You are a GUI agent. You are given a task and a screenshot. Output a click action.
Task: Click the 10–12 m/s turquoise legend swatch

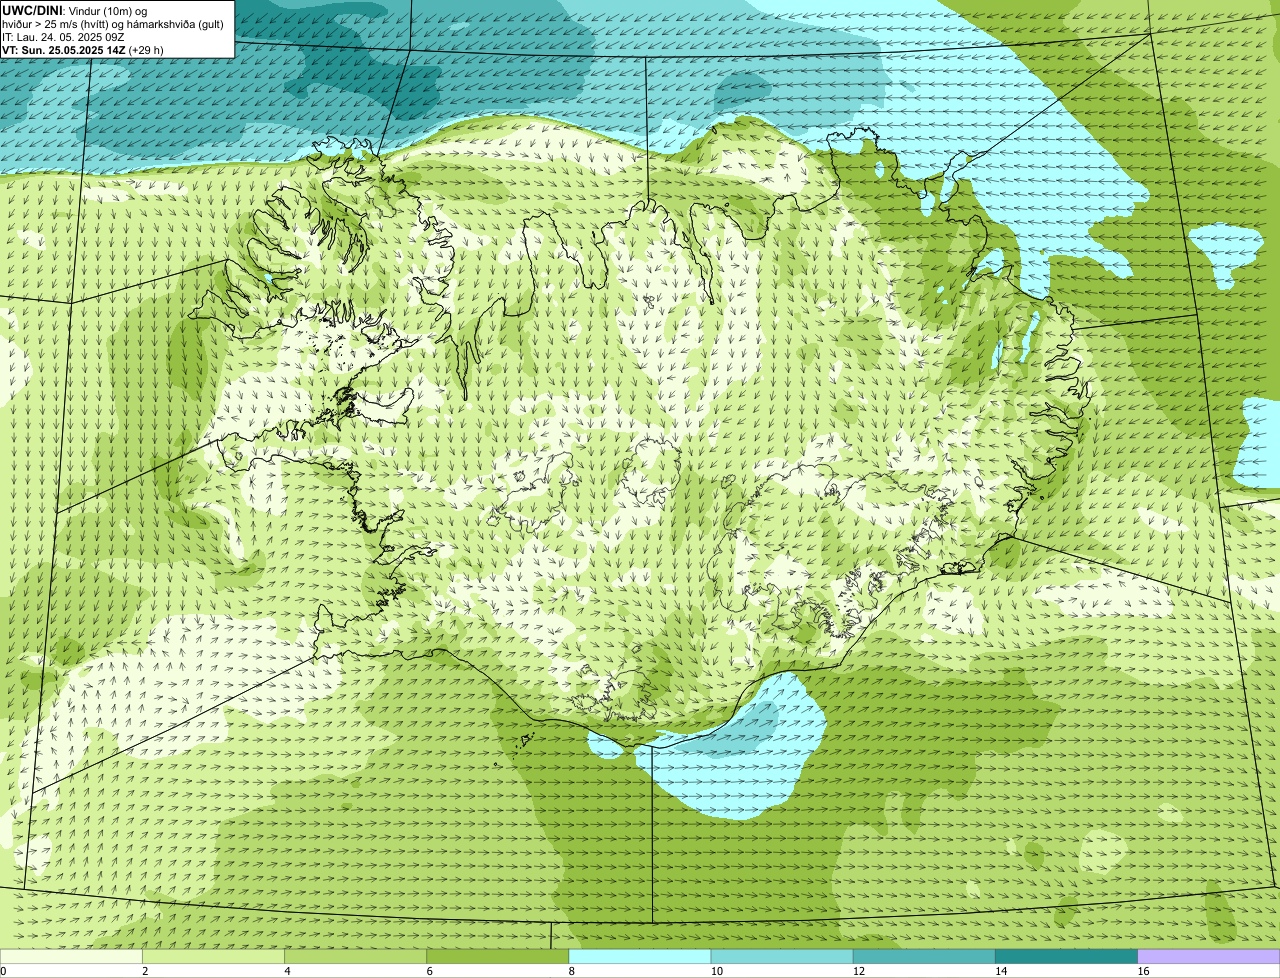click(x=782, y=956)
